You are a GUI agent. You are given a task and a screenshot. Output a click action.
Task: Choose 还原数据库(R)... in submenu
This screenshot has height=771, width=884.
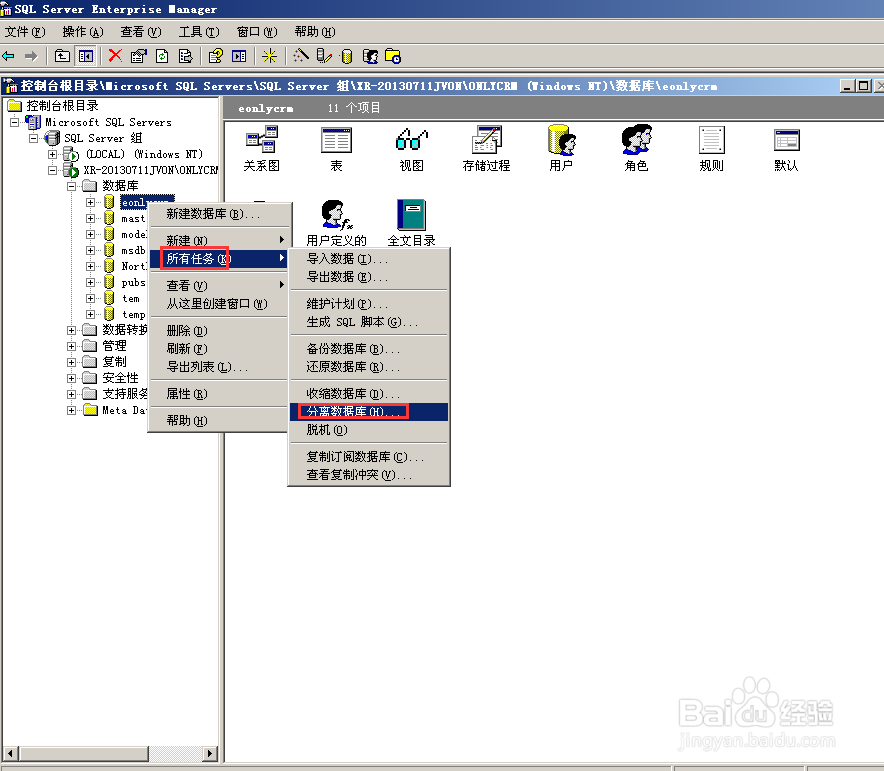point(369,367)
